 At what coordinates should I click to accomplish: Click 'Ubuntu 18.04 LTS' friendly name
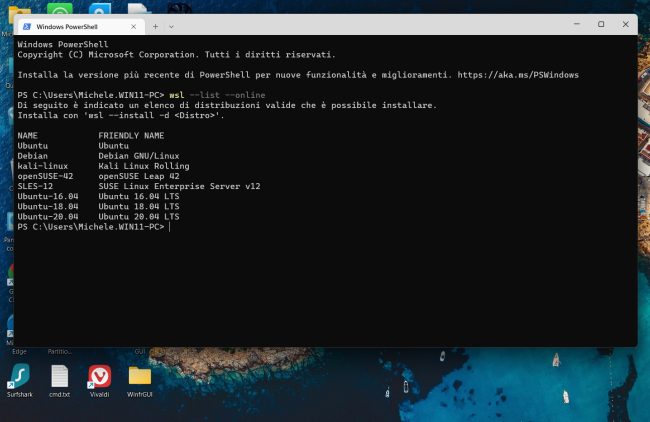[x=139, y=206]
